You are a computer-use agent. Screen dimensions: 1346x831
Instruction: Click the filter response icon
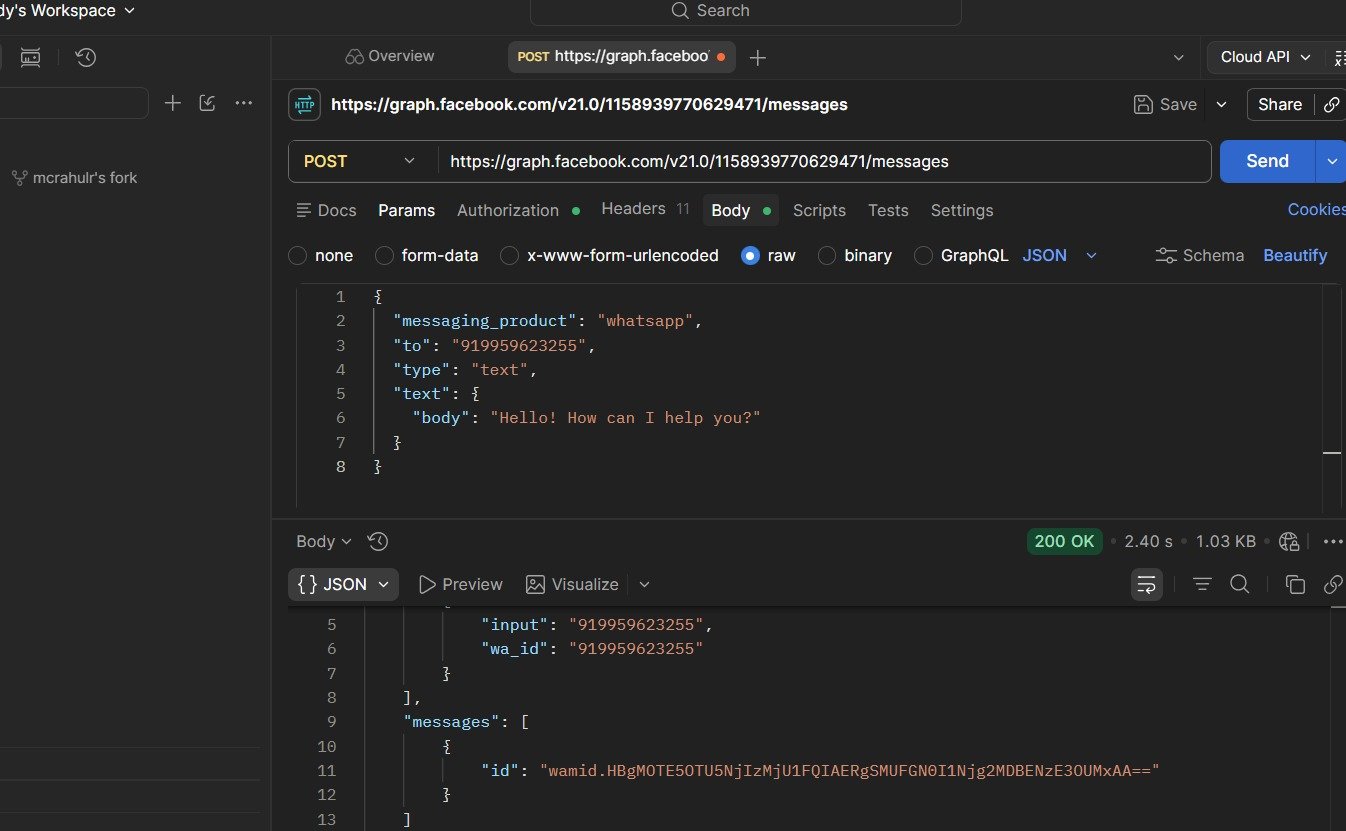pos(1202,584)
